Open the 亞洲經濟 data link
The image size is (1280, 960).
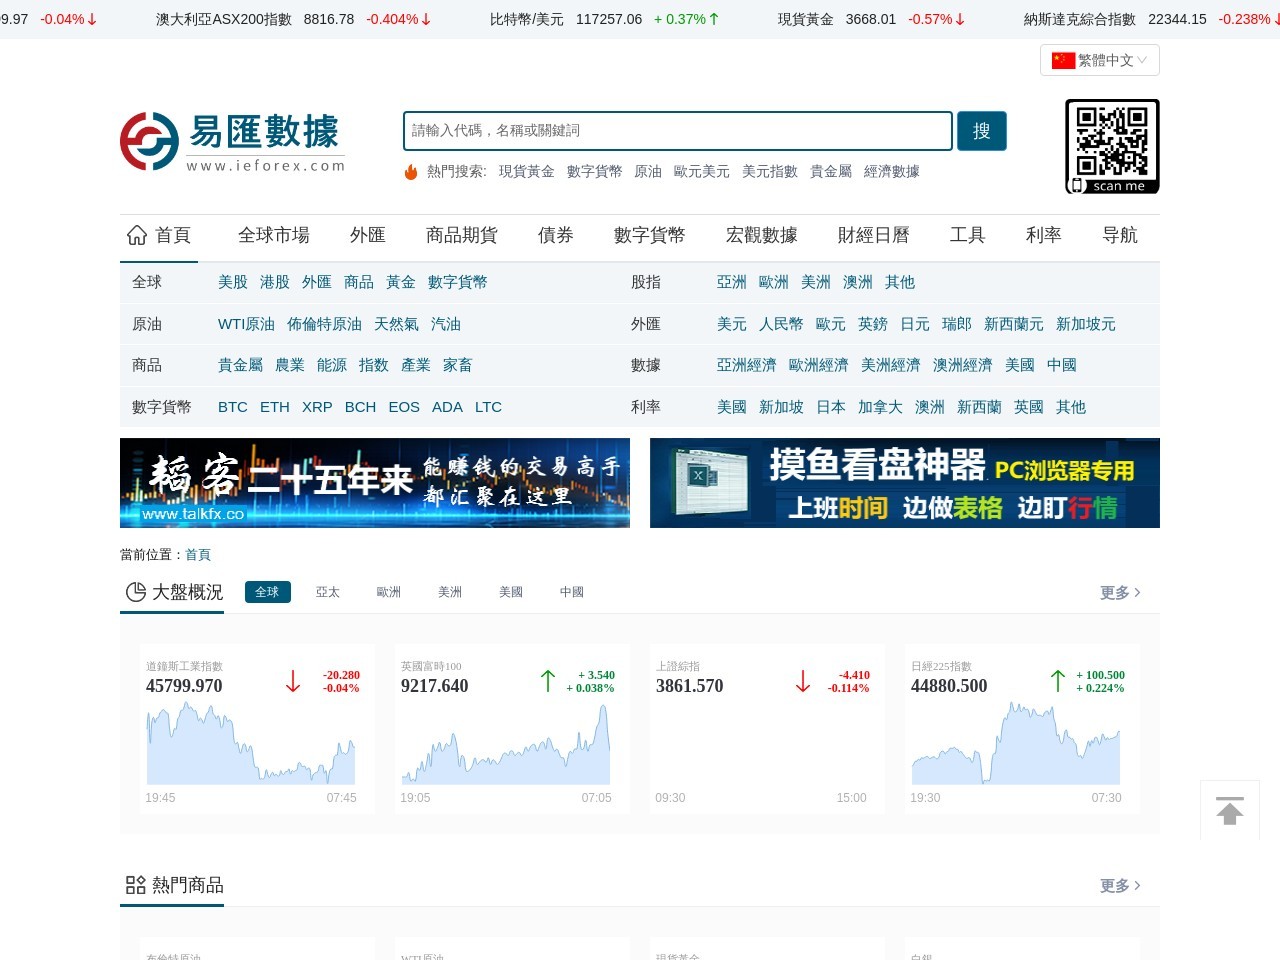click(x=747, y=365)
